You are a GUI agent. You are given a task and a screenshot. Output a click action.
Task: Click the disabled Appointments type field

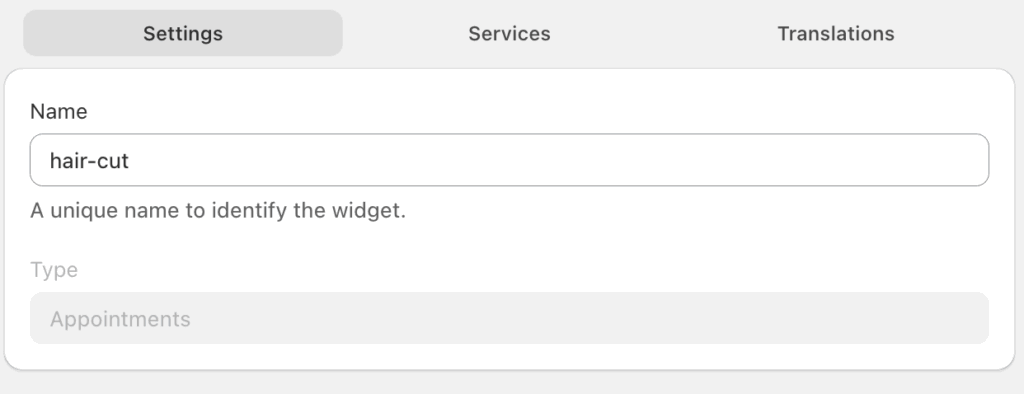coord(509,318)
